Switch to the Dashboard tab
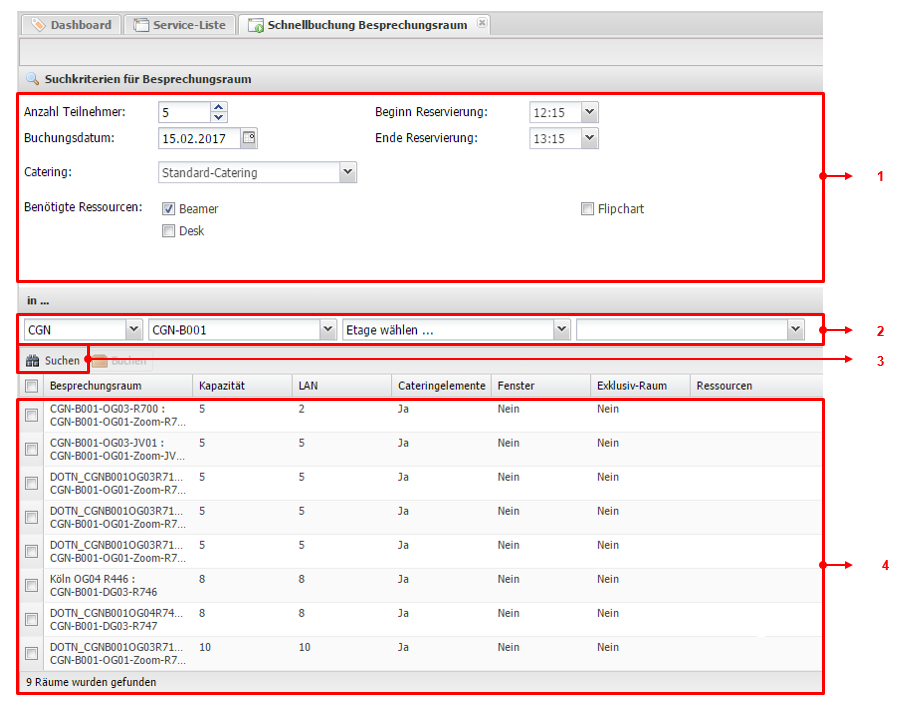Image resolution: width=907 pixels, height=715 pixels. click(x=72, y=25)
